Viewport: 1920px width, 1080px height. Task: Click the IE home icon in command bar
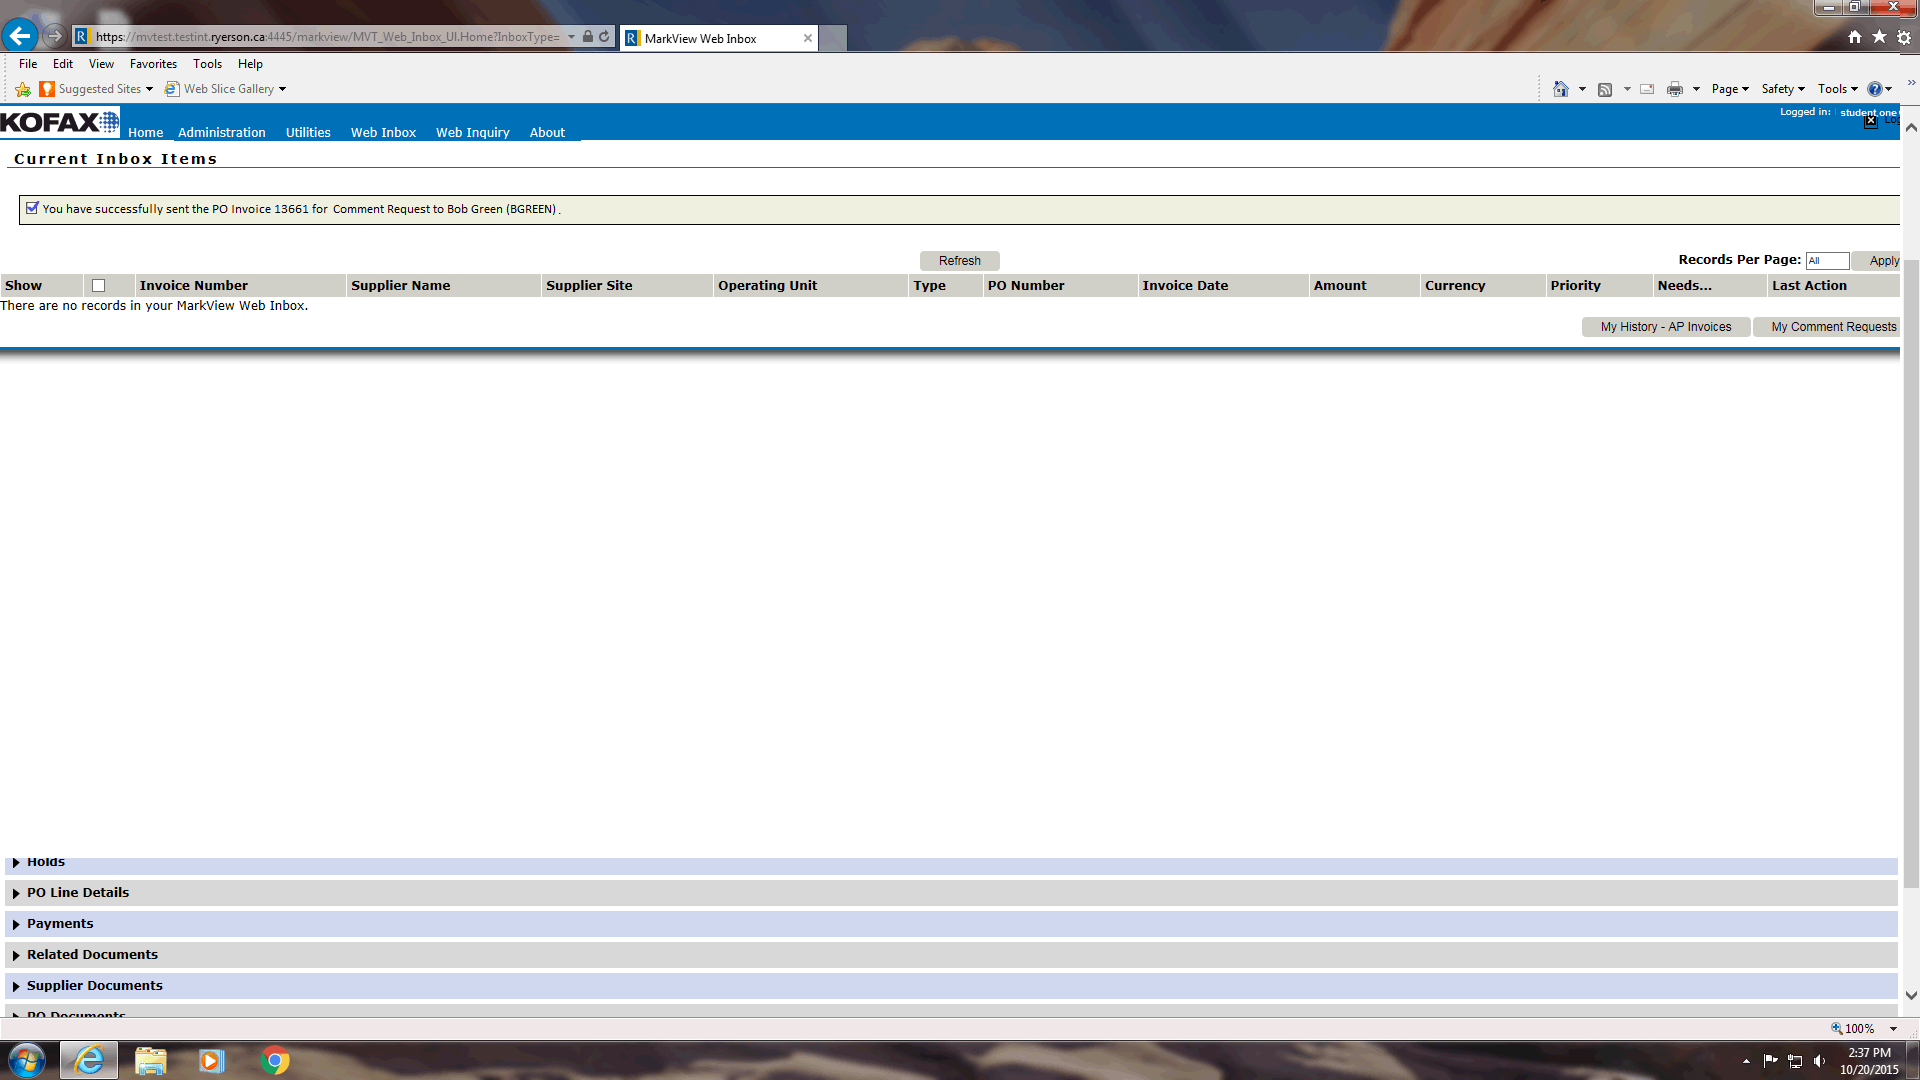pos(1560,89)
